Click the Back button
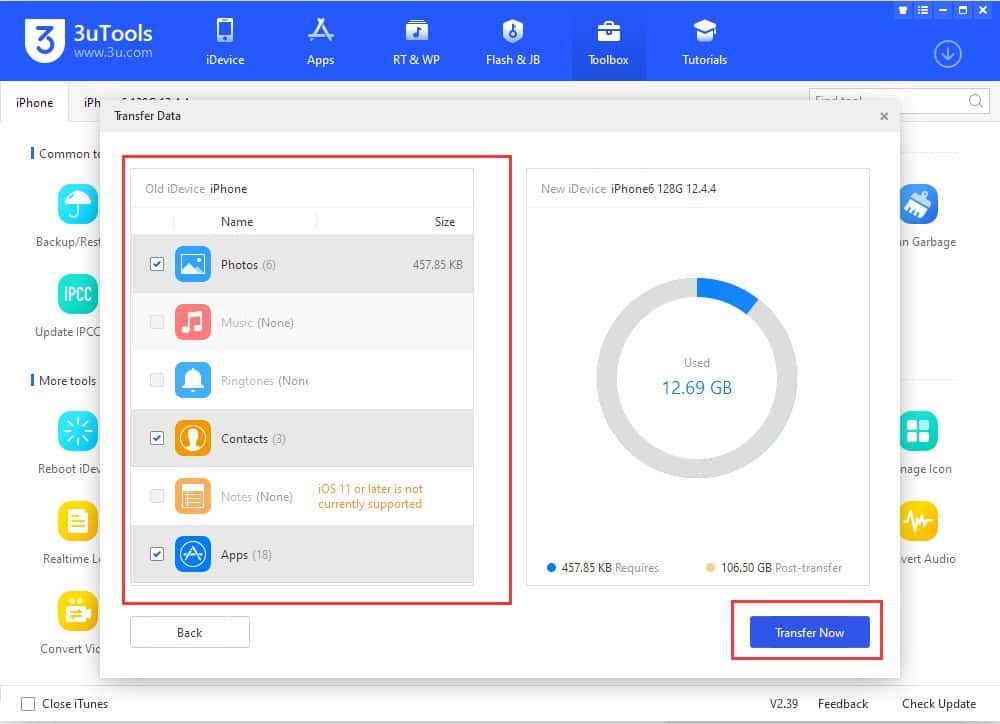 point(189,632)
